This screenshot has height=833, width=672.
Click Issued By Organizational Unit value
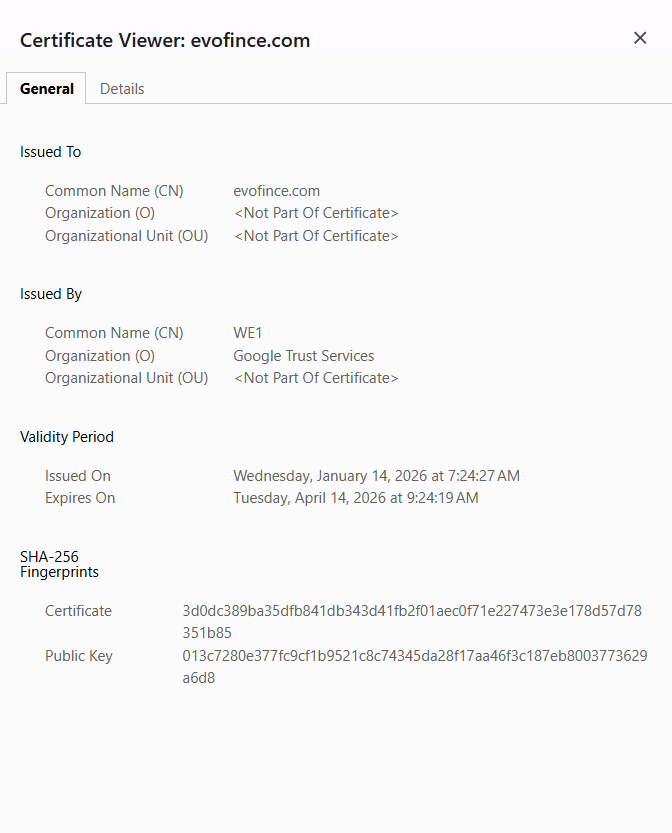point(316,378)
